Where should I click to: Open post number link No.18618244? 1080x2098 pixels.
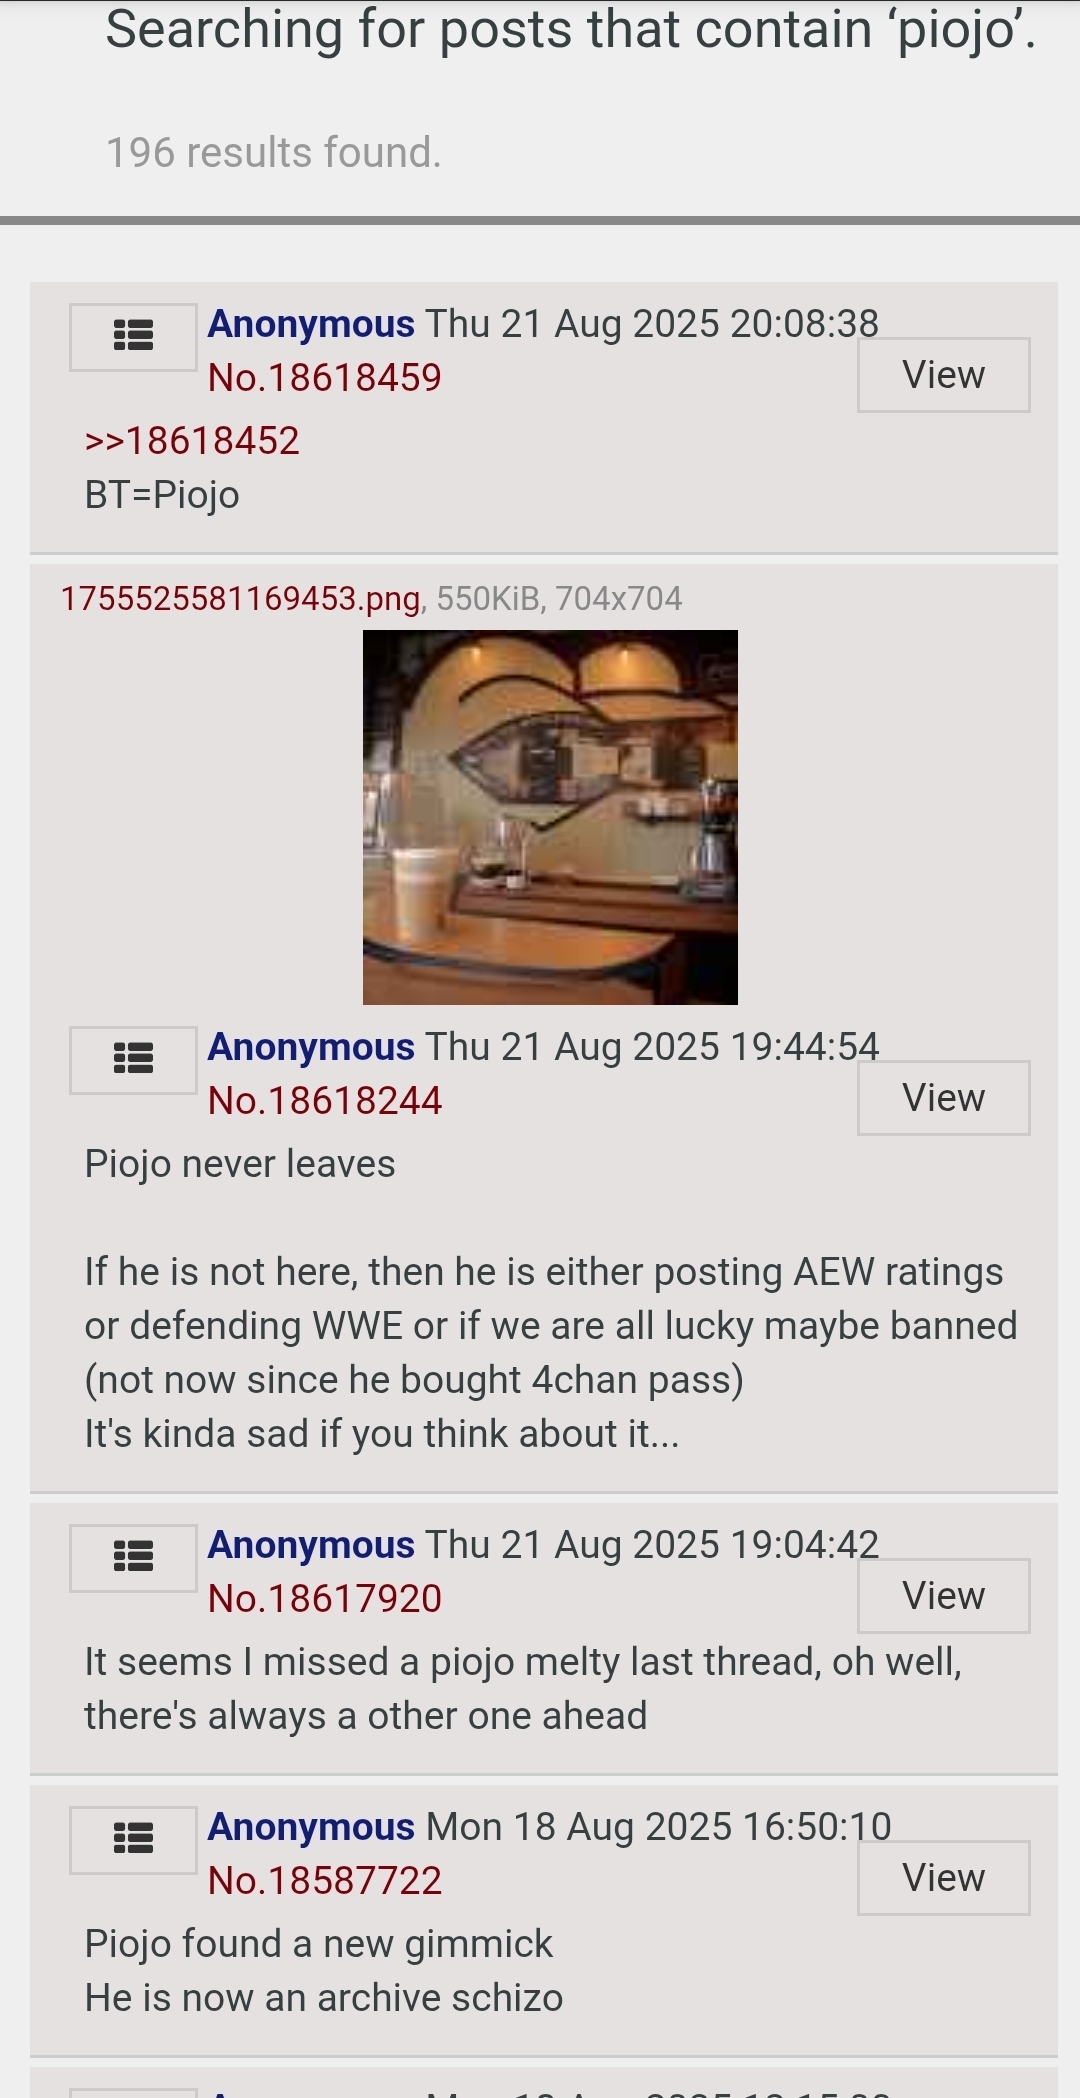pyautogui.click(x=324, y=1101)
